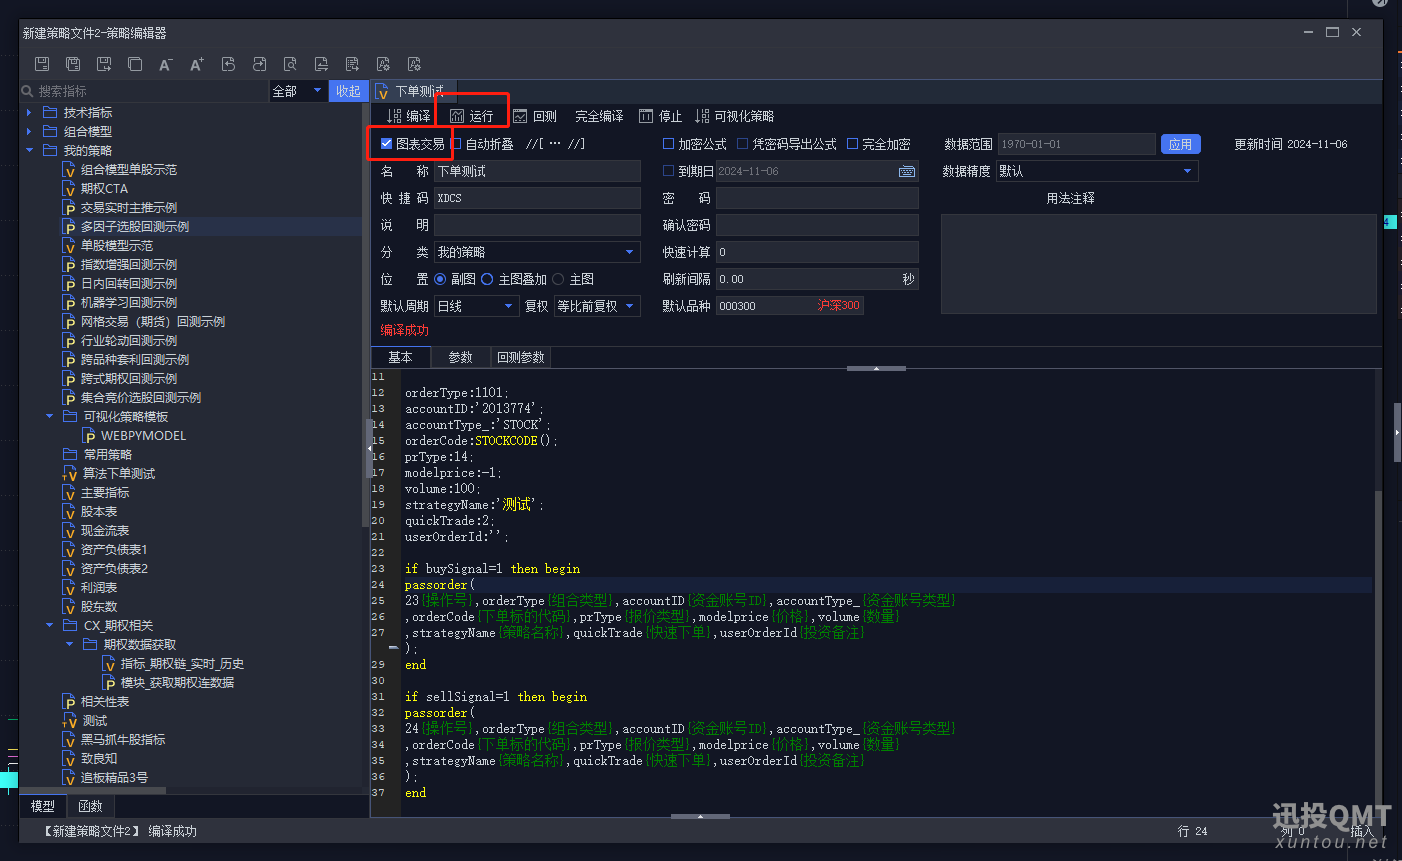Select the 副图 position radio button

pos(440,279)
